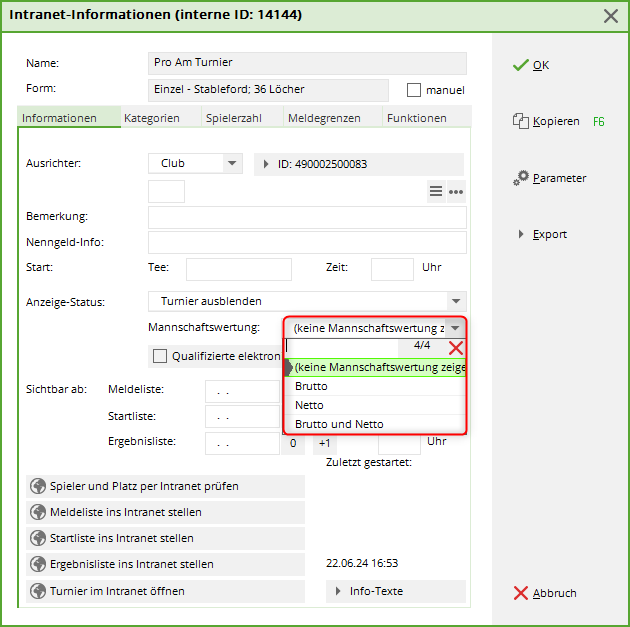This screenshot has height=627, width=630.
Task: Open Parameter with the gear icon
Action: coord(521,178)
